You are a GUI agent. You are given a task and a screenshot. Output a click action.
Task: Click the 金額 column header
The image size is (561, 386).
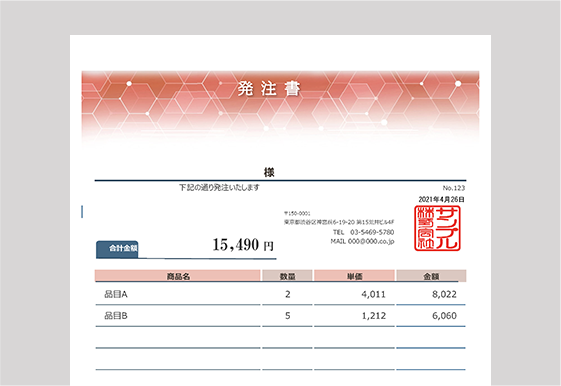tap(431, 276)
